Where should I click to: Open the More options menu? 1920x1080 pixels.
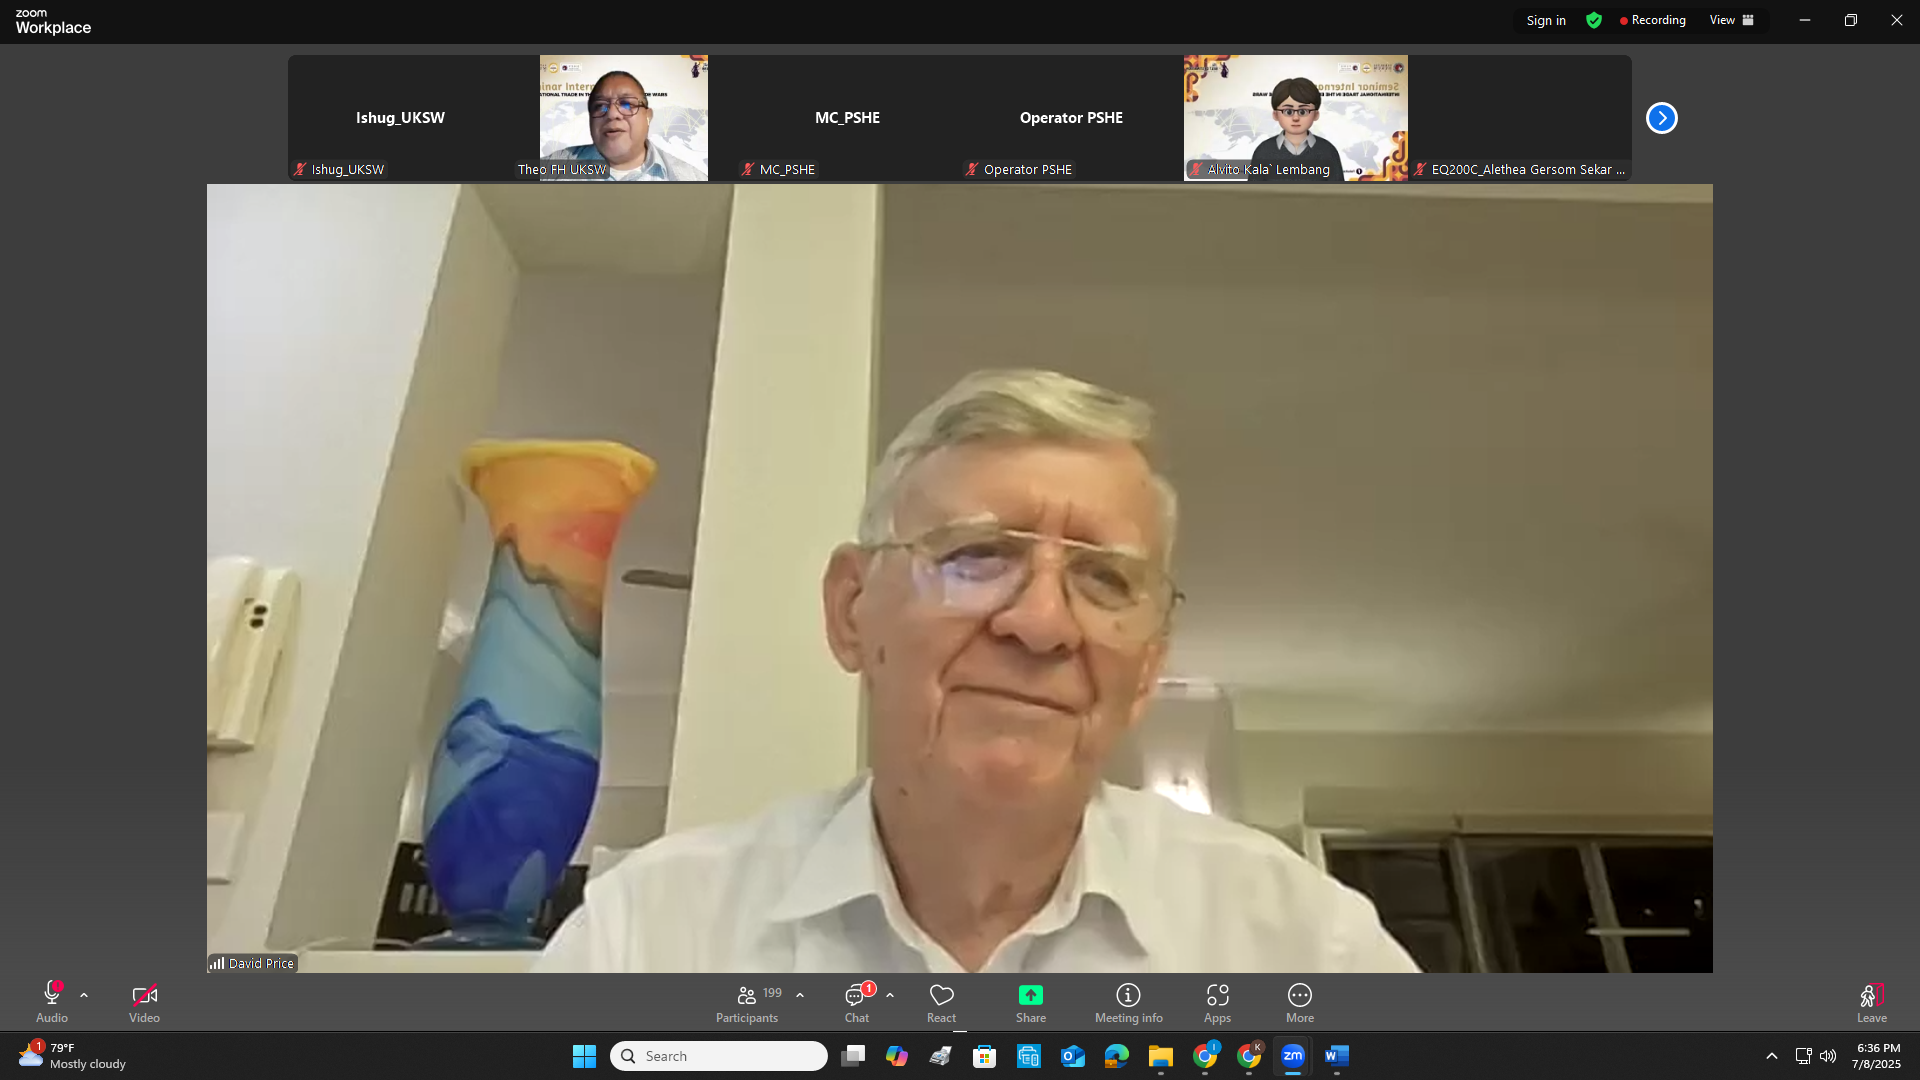click(1299, 1002)
